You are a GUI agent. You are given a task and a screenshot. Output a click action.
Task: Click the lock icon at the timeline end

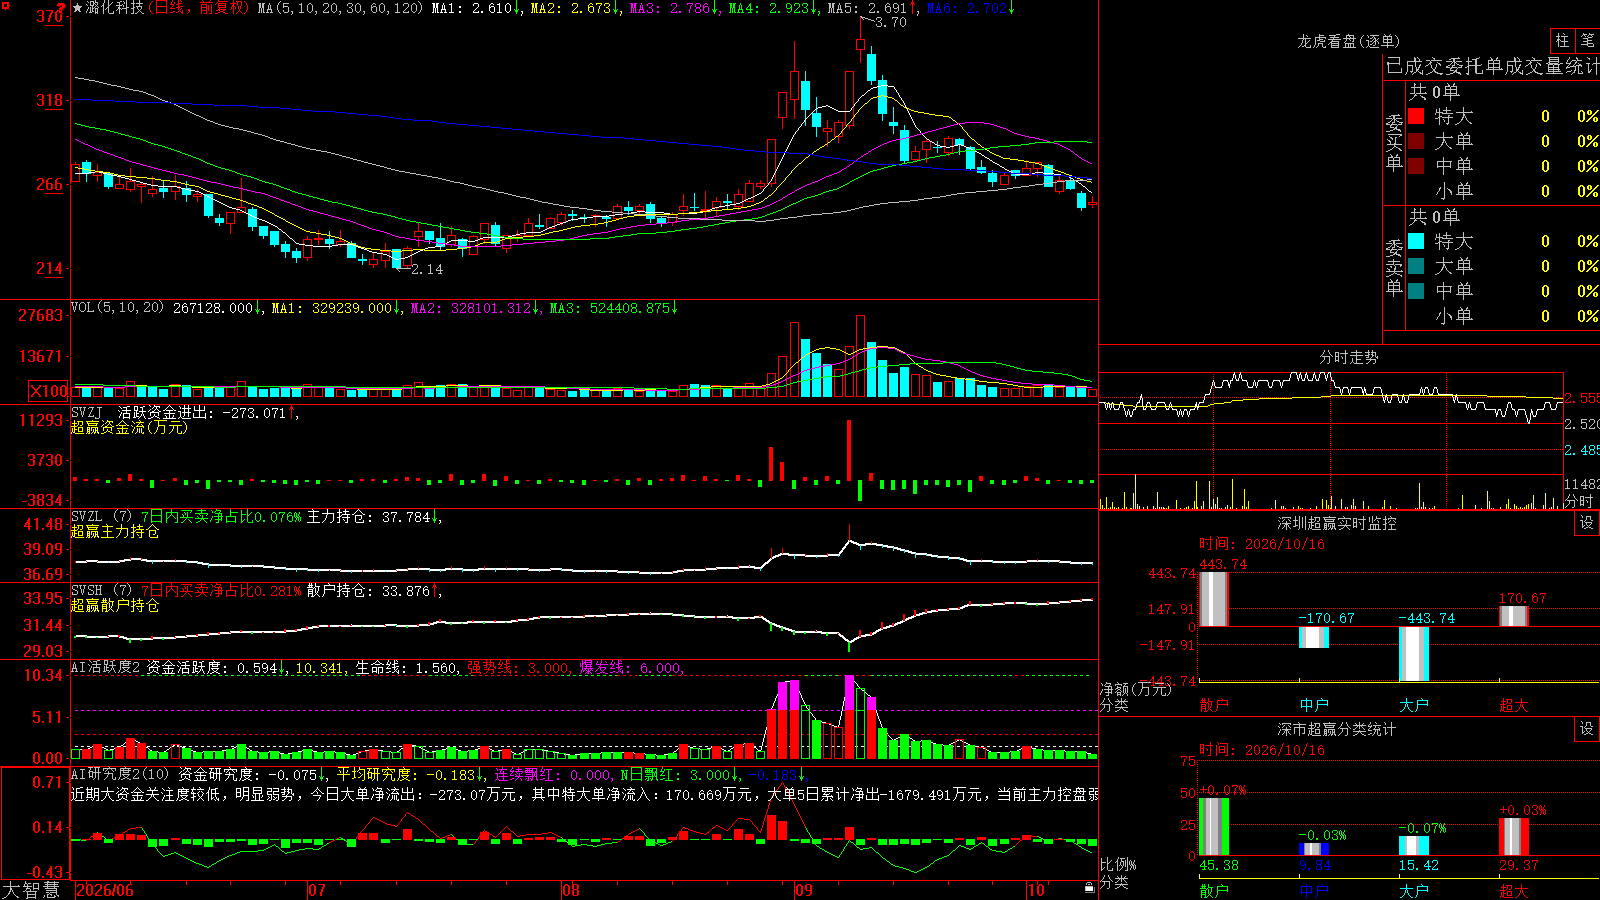[x=1090, y=887]
